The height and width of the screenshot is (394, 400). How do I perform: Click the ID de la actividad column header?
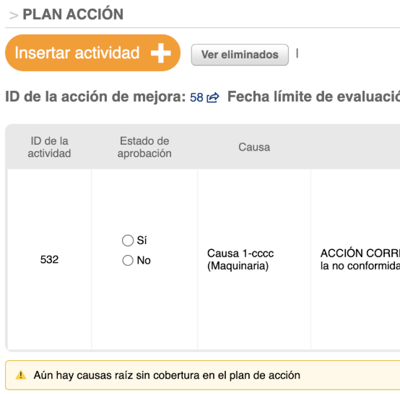(x=49, y=147)
